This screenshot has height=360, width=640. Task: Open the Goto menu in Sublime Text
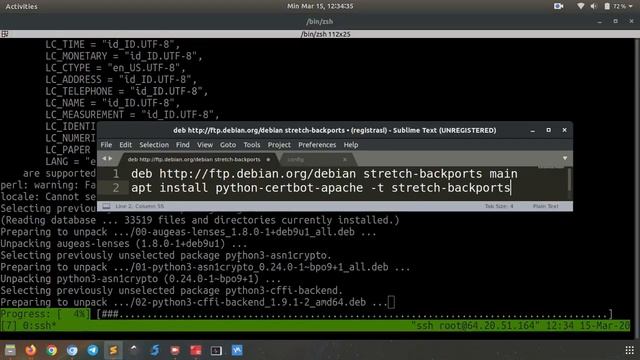228,145
